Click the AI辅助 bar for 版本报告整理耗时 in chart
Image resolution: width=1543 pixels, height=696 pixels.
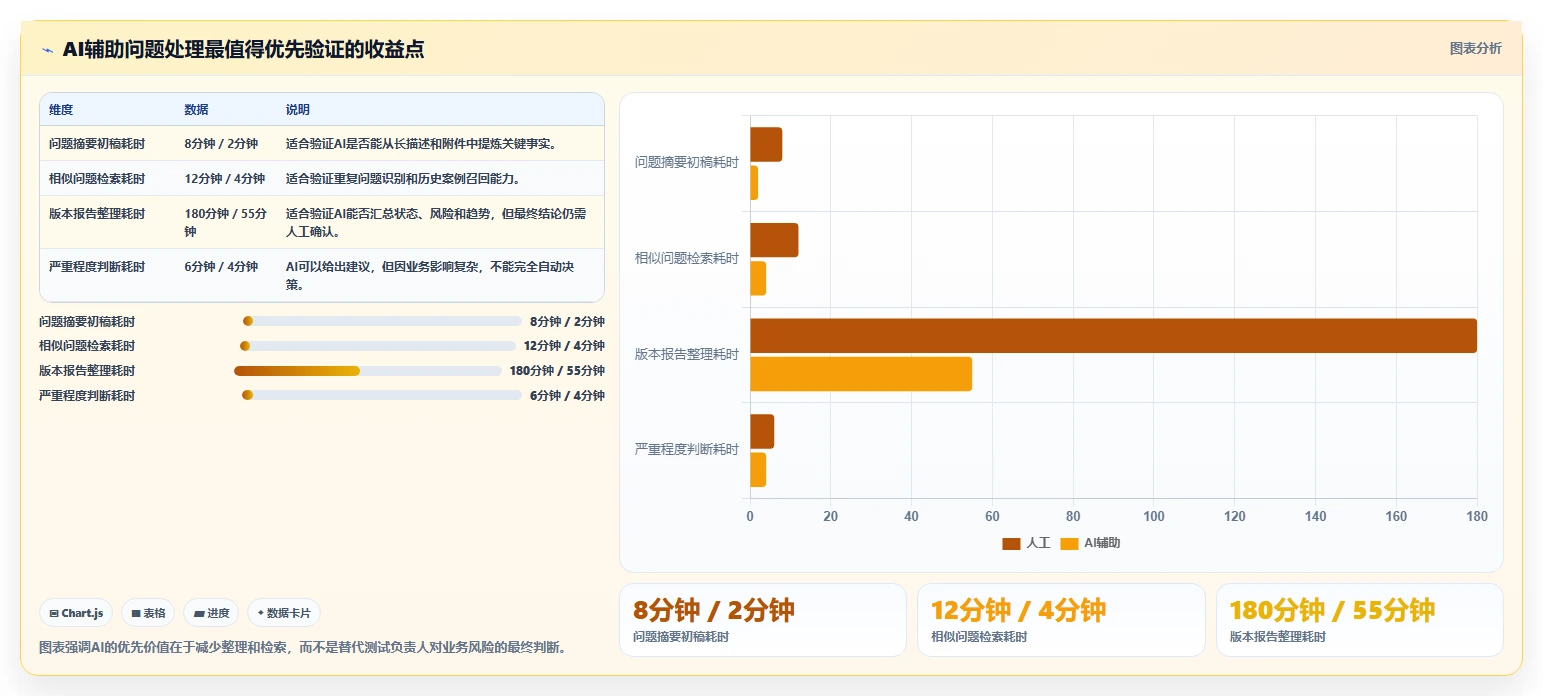tap(861, 374)
